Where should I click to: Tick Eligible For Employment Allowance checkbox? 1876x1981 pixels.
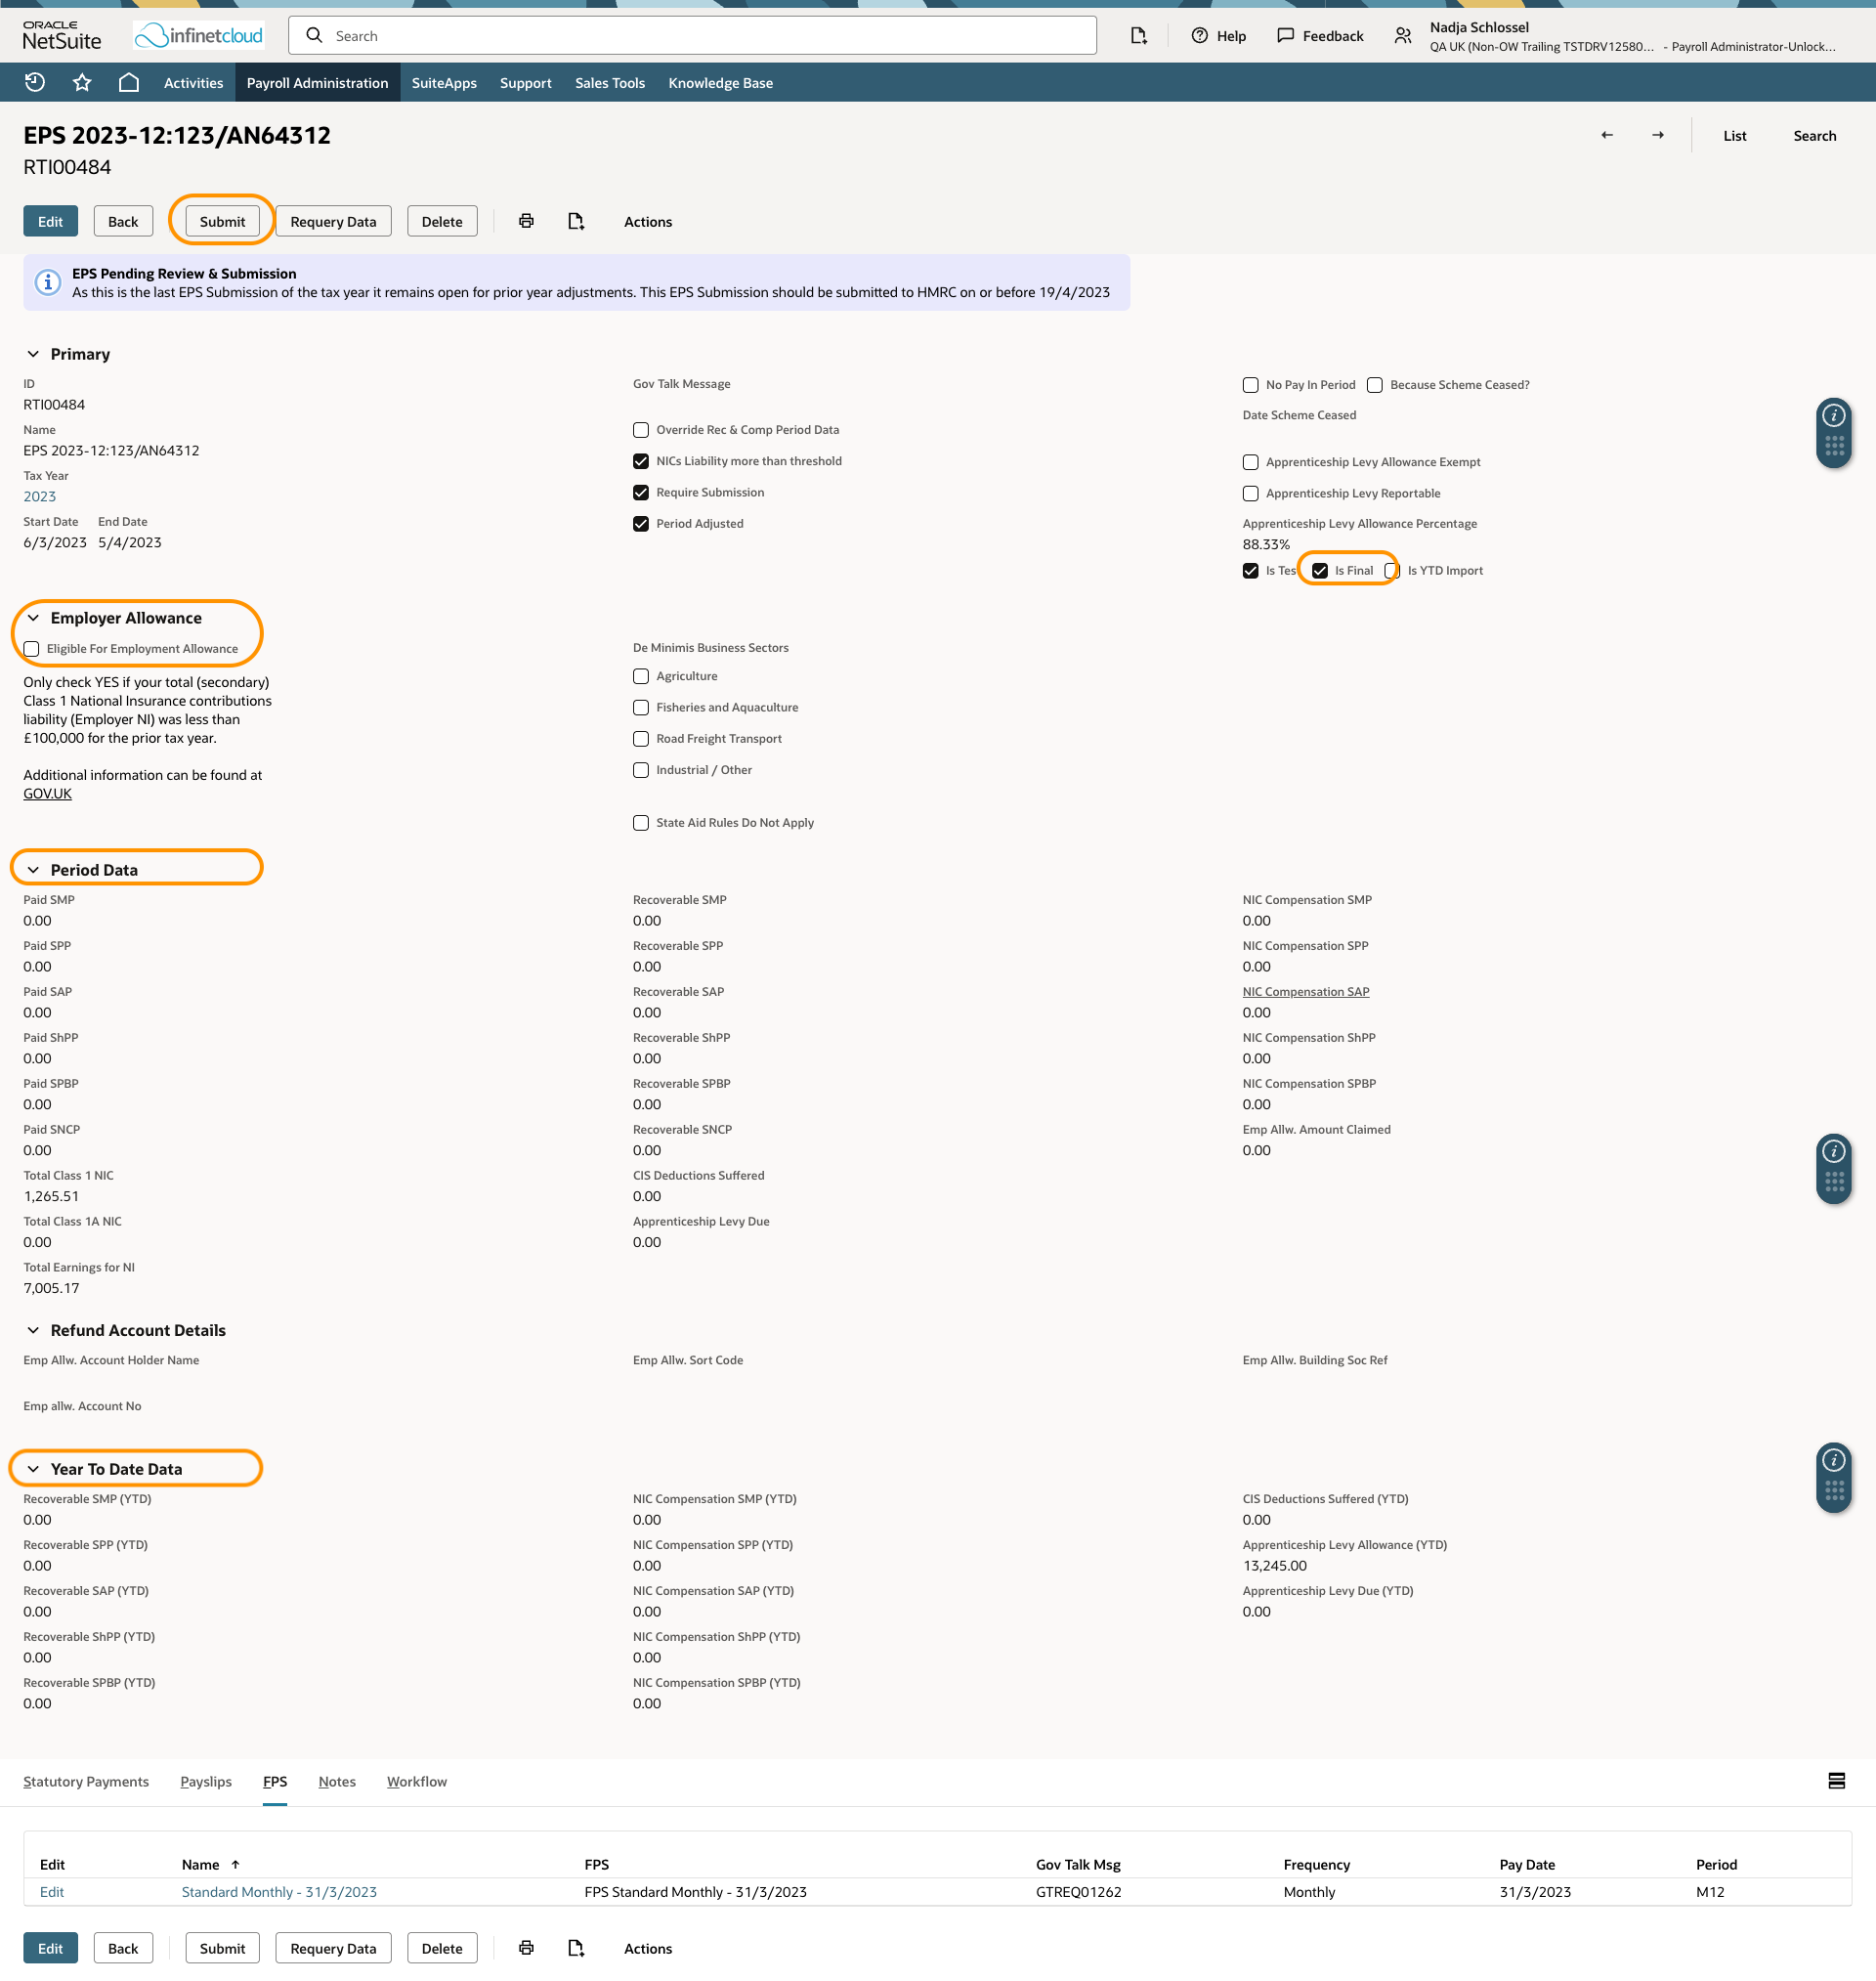[32, 649]
